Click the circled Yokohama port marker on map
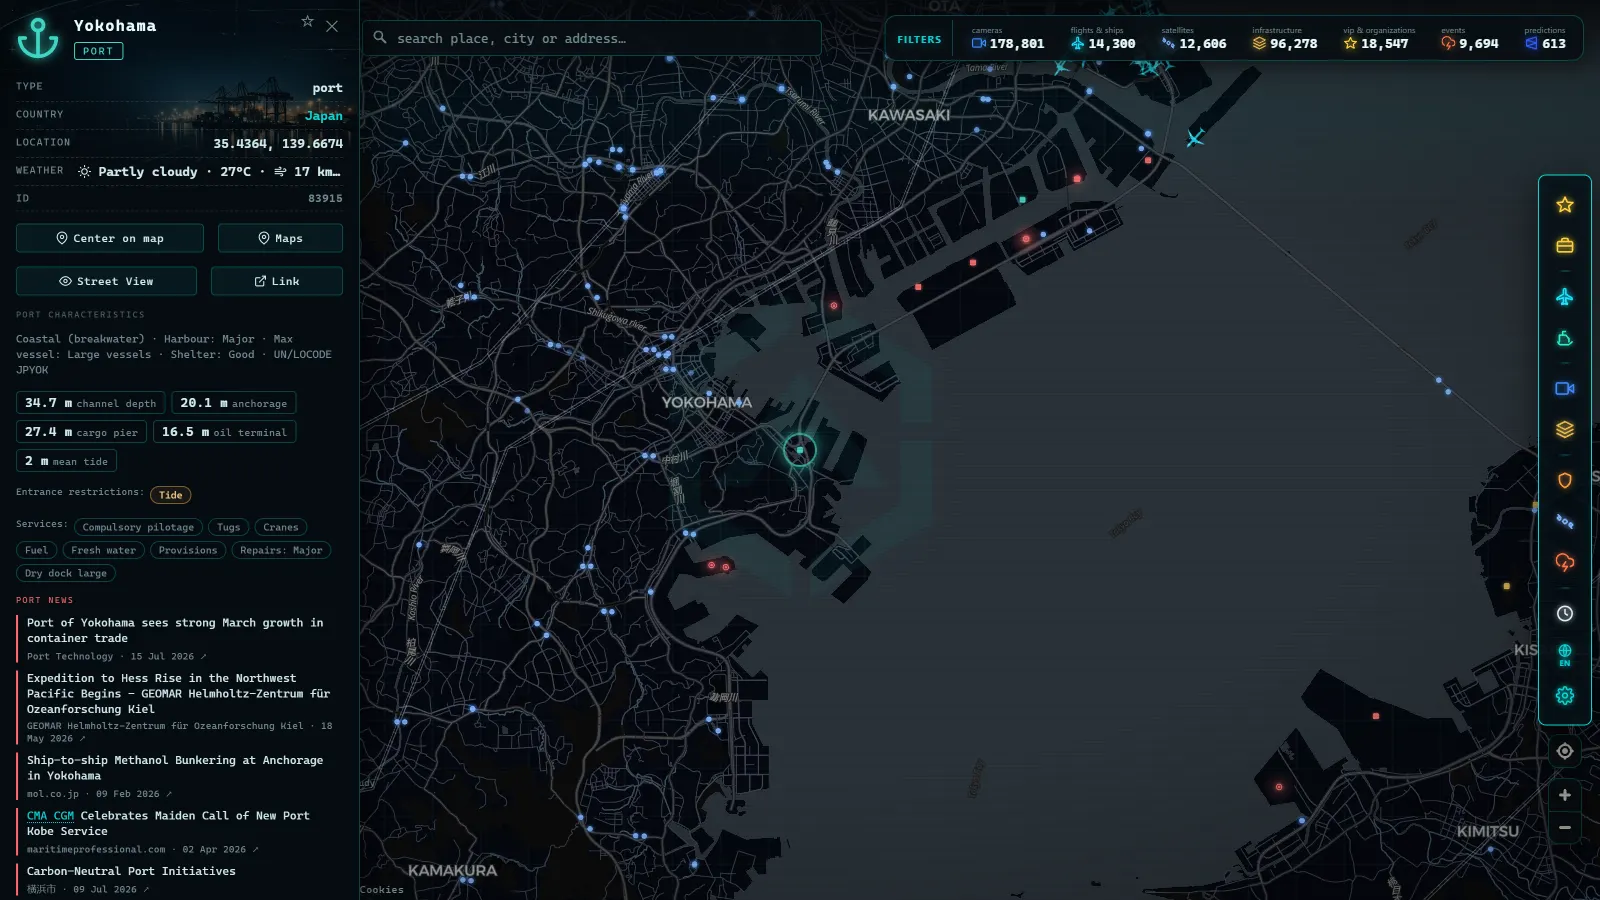 800,450
